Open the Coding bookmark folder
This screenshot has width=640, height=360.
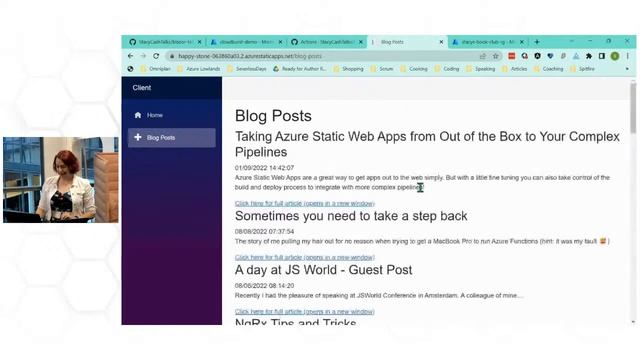point(447,69)
